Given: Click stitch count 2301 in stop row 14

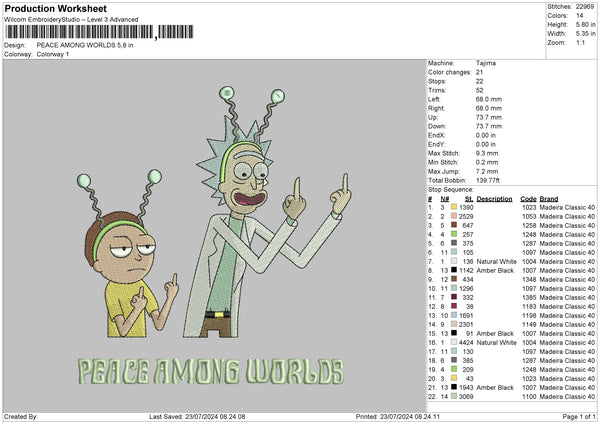Looking at the screenshot, I should 466,325.
